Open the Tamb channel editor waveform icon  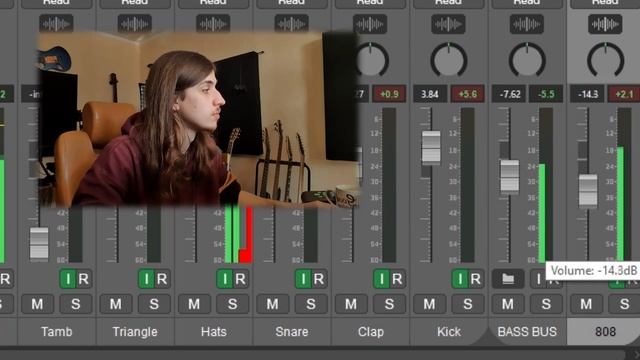(x=56, y=24)
